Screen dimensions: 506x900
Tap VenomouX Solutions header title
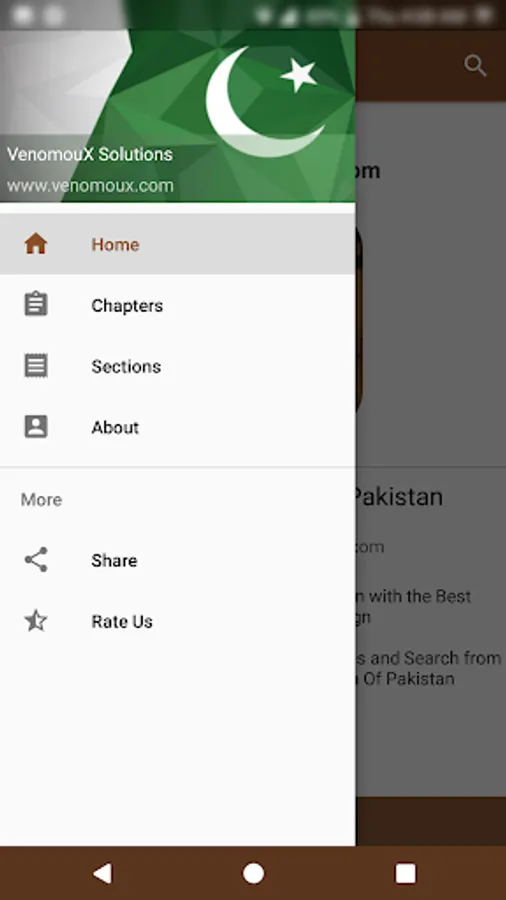(x=89, y=154)
